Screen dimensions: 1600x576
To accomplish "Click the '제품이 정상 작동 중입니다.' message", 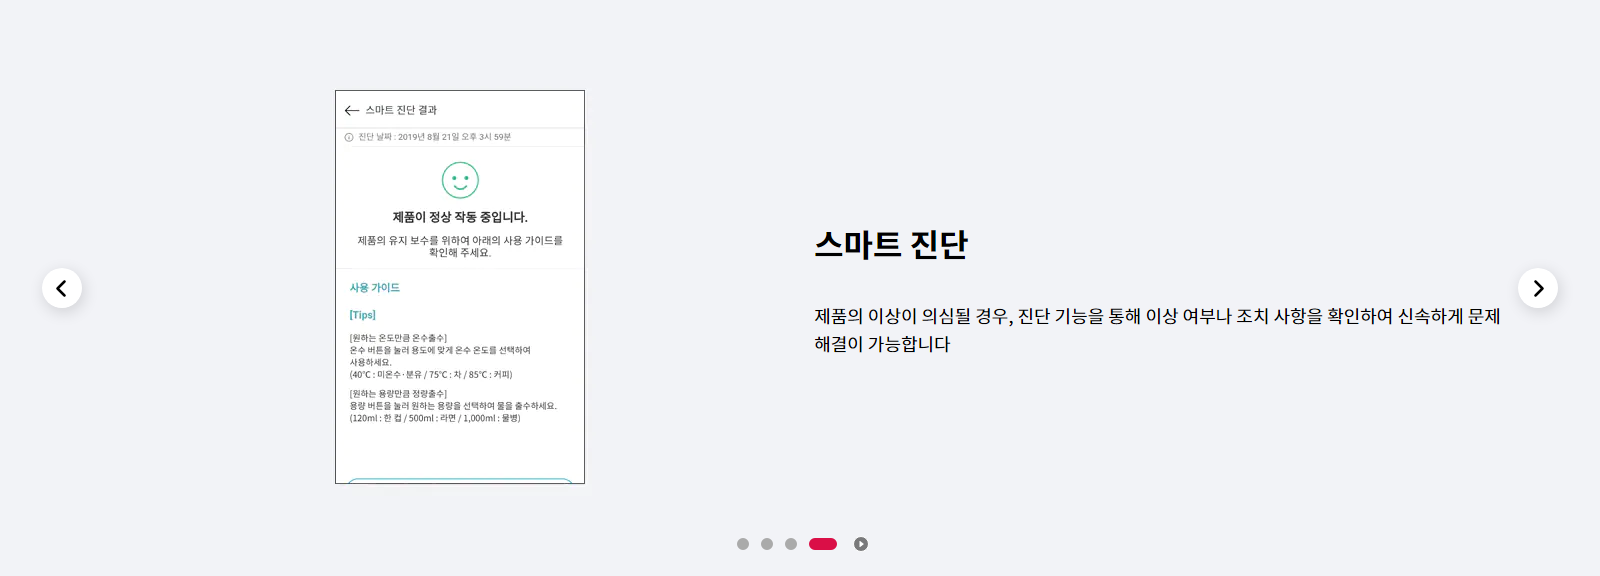I will [x=460, y=217].
